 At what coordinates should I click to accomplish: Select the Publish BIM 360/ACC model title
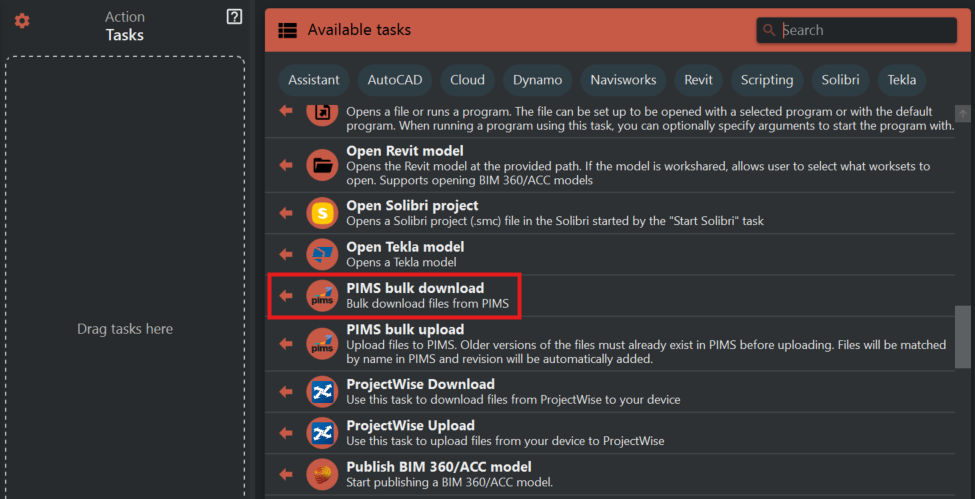click(439, 467)
